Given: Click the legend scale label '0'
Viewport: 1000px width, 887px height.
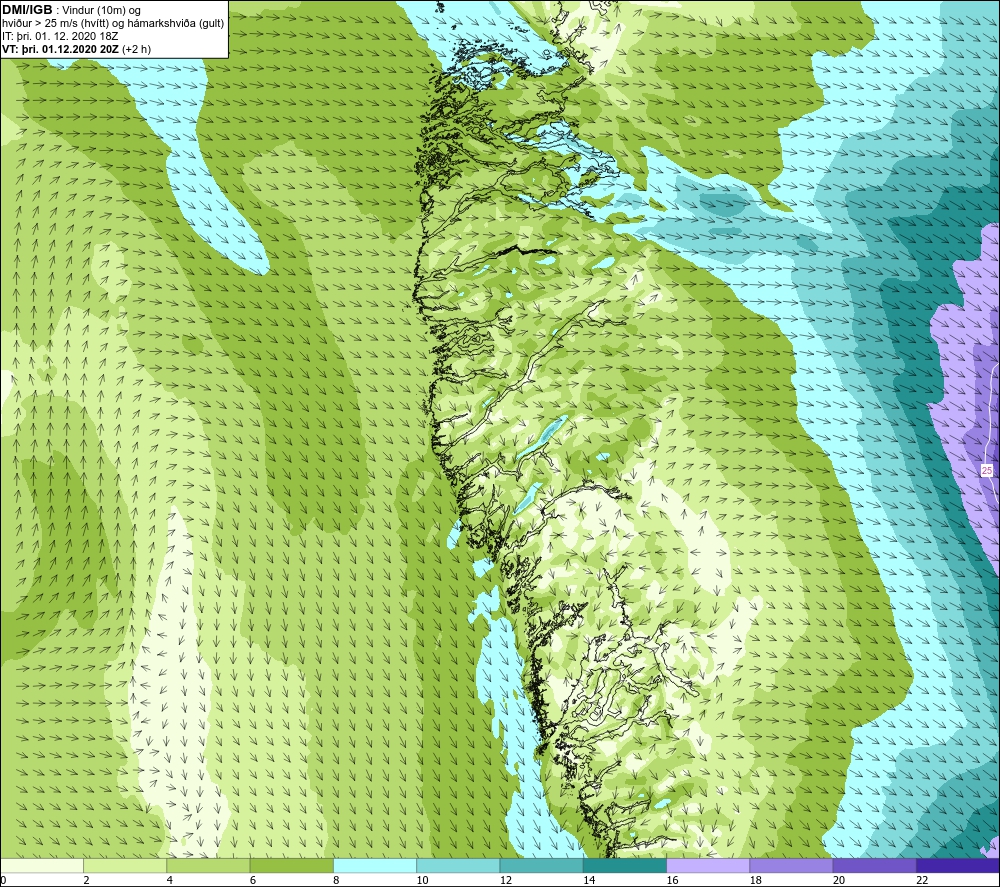Looking at the screenshot, I should [3, 881].
